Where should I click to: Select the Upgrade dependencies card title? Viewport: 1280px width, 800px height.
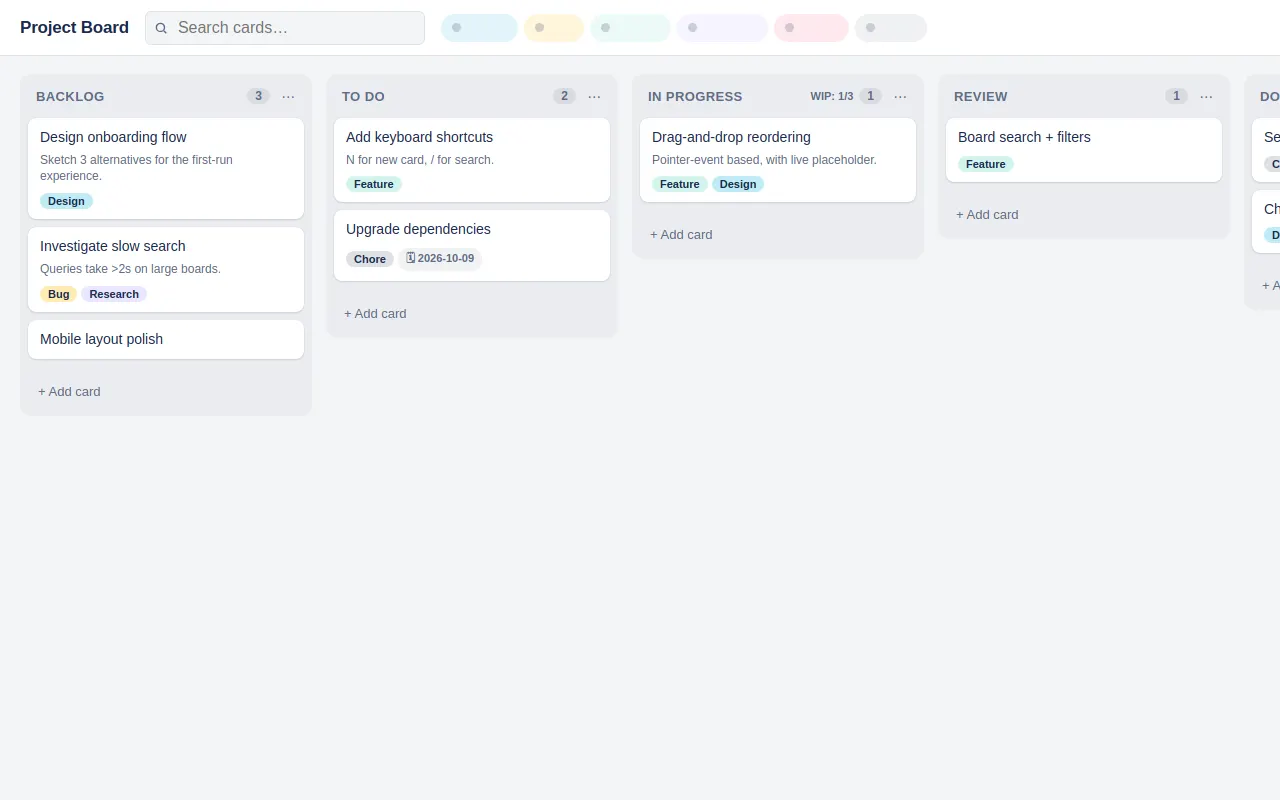[x=418, y=229]
